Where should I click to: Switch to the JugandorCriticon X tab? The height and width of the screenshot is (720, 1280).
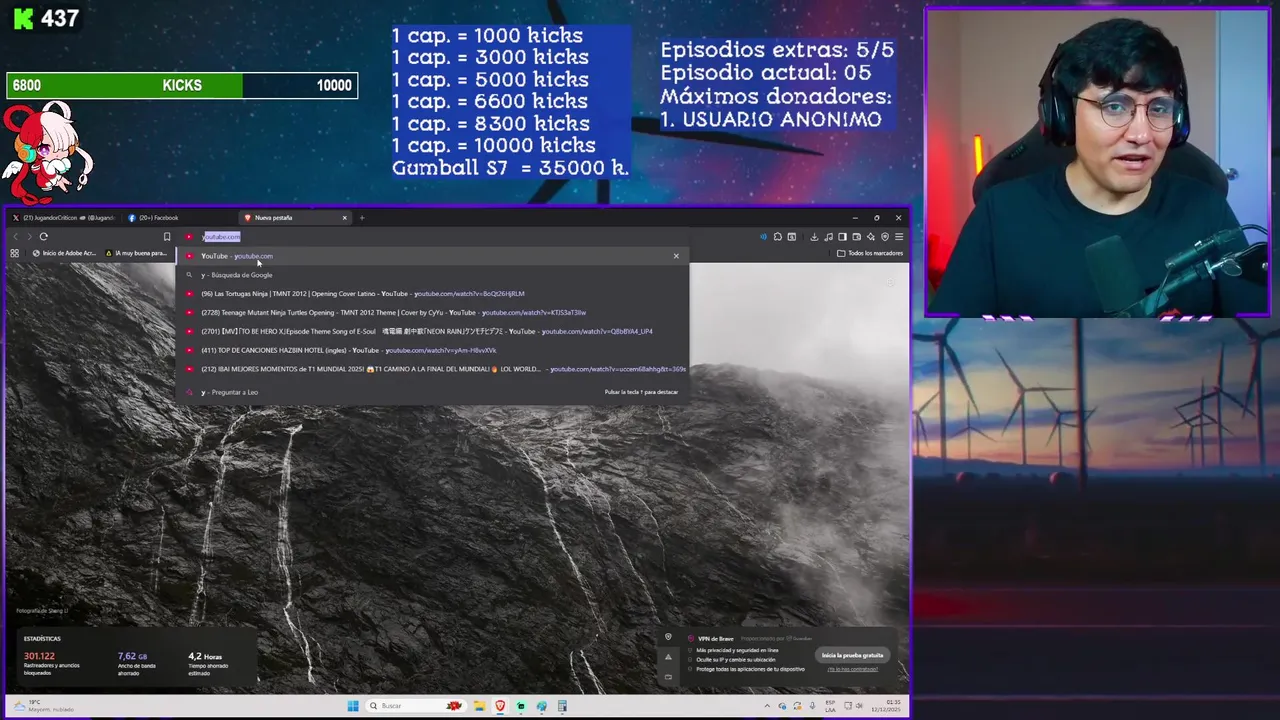click(62, 218)
